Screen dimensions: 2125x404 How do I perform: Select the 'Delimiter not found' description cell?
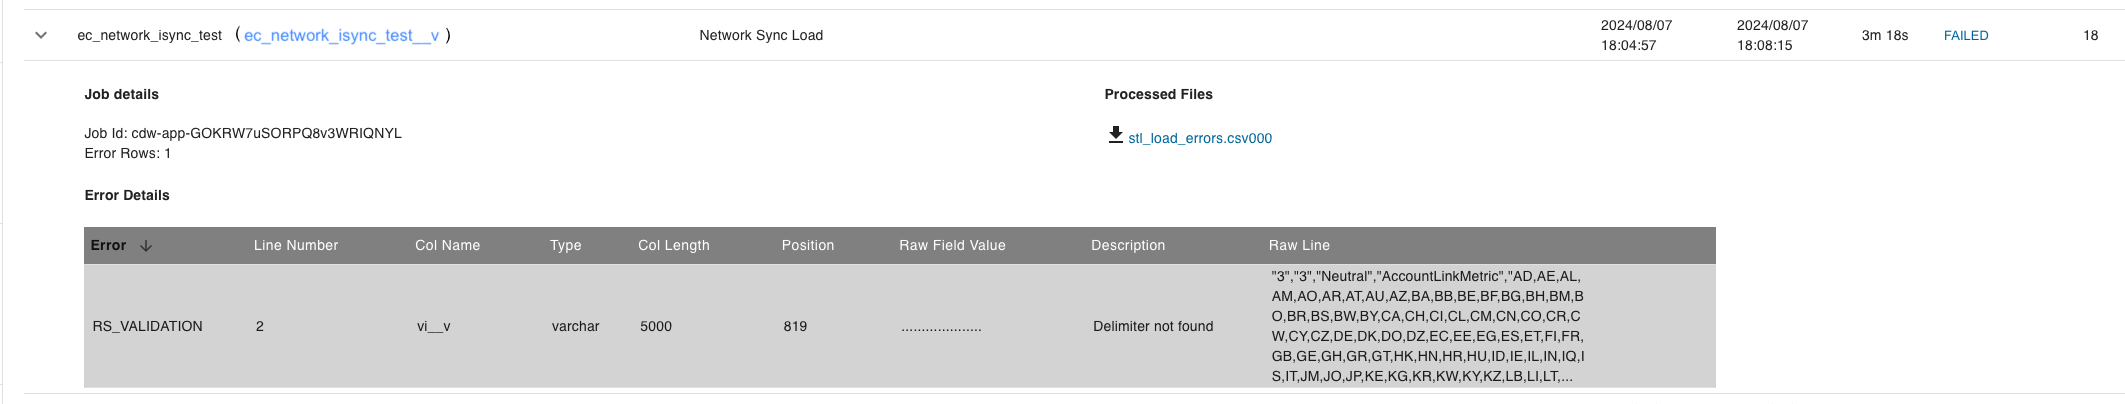click(1152, 326)
